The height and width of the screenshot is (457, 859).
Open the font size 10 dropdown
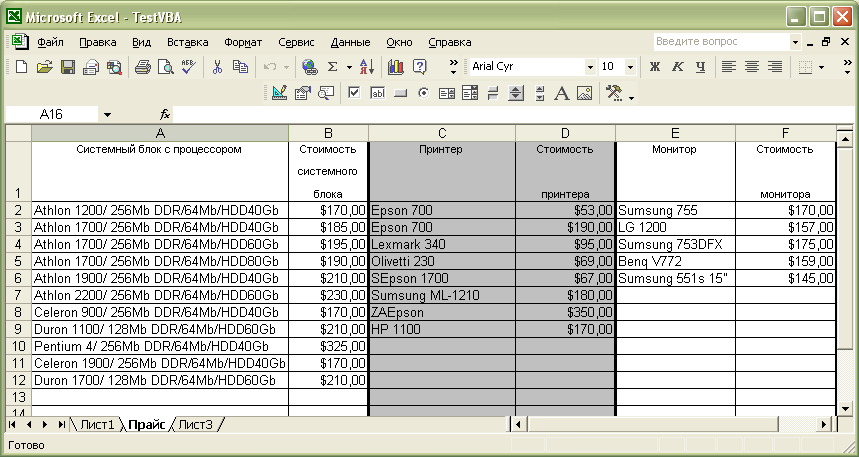631,67
